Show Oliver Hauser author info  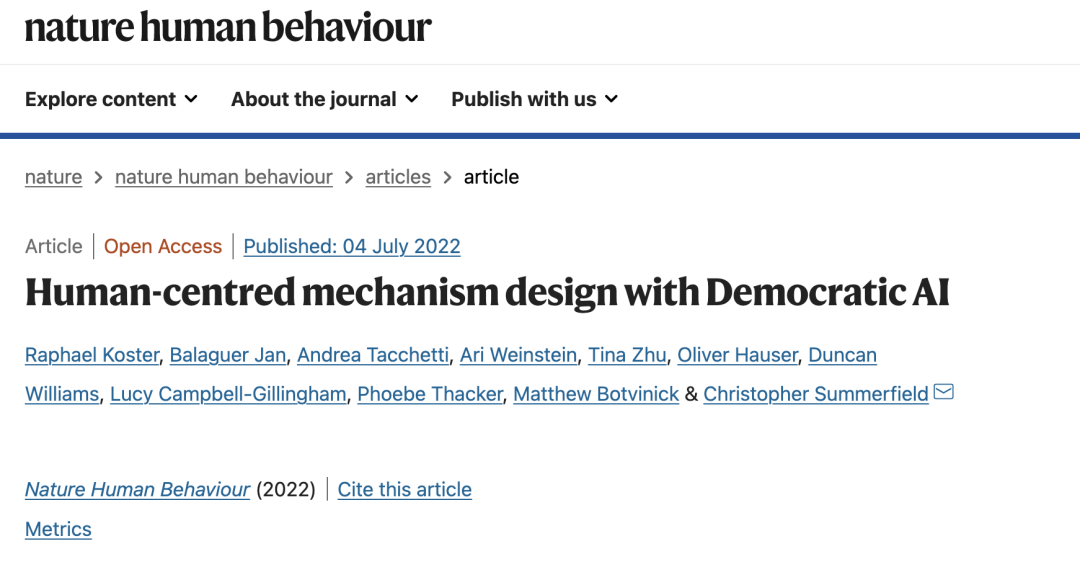coord(737,355)
